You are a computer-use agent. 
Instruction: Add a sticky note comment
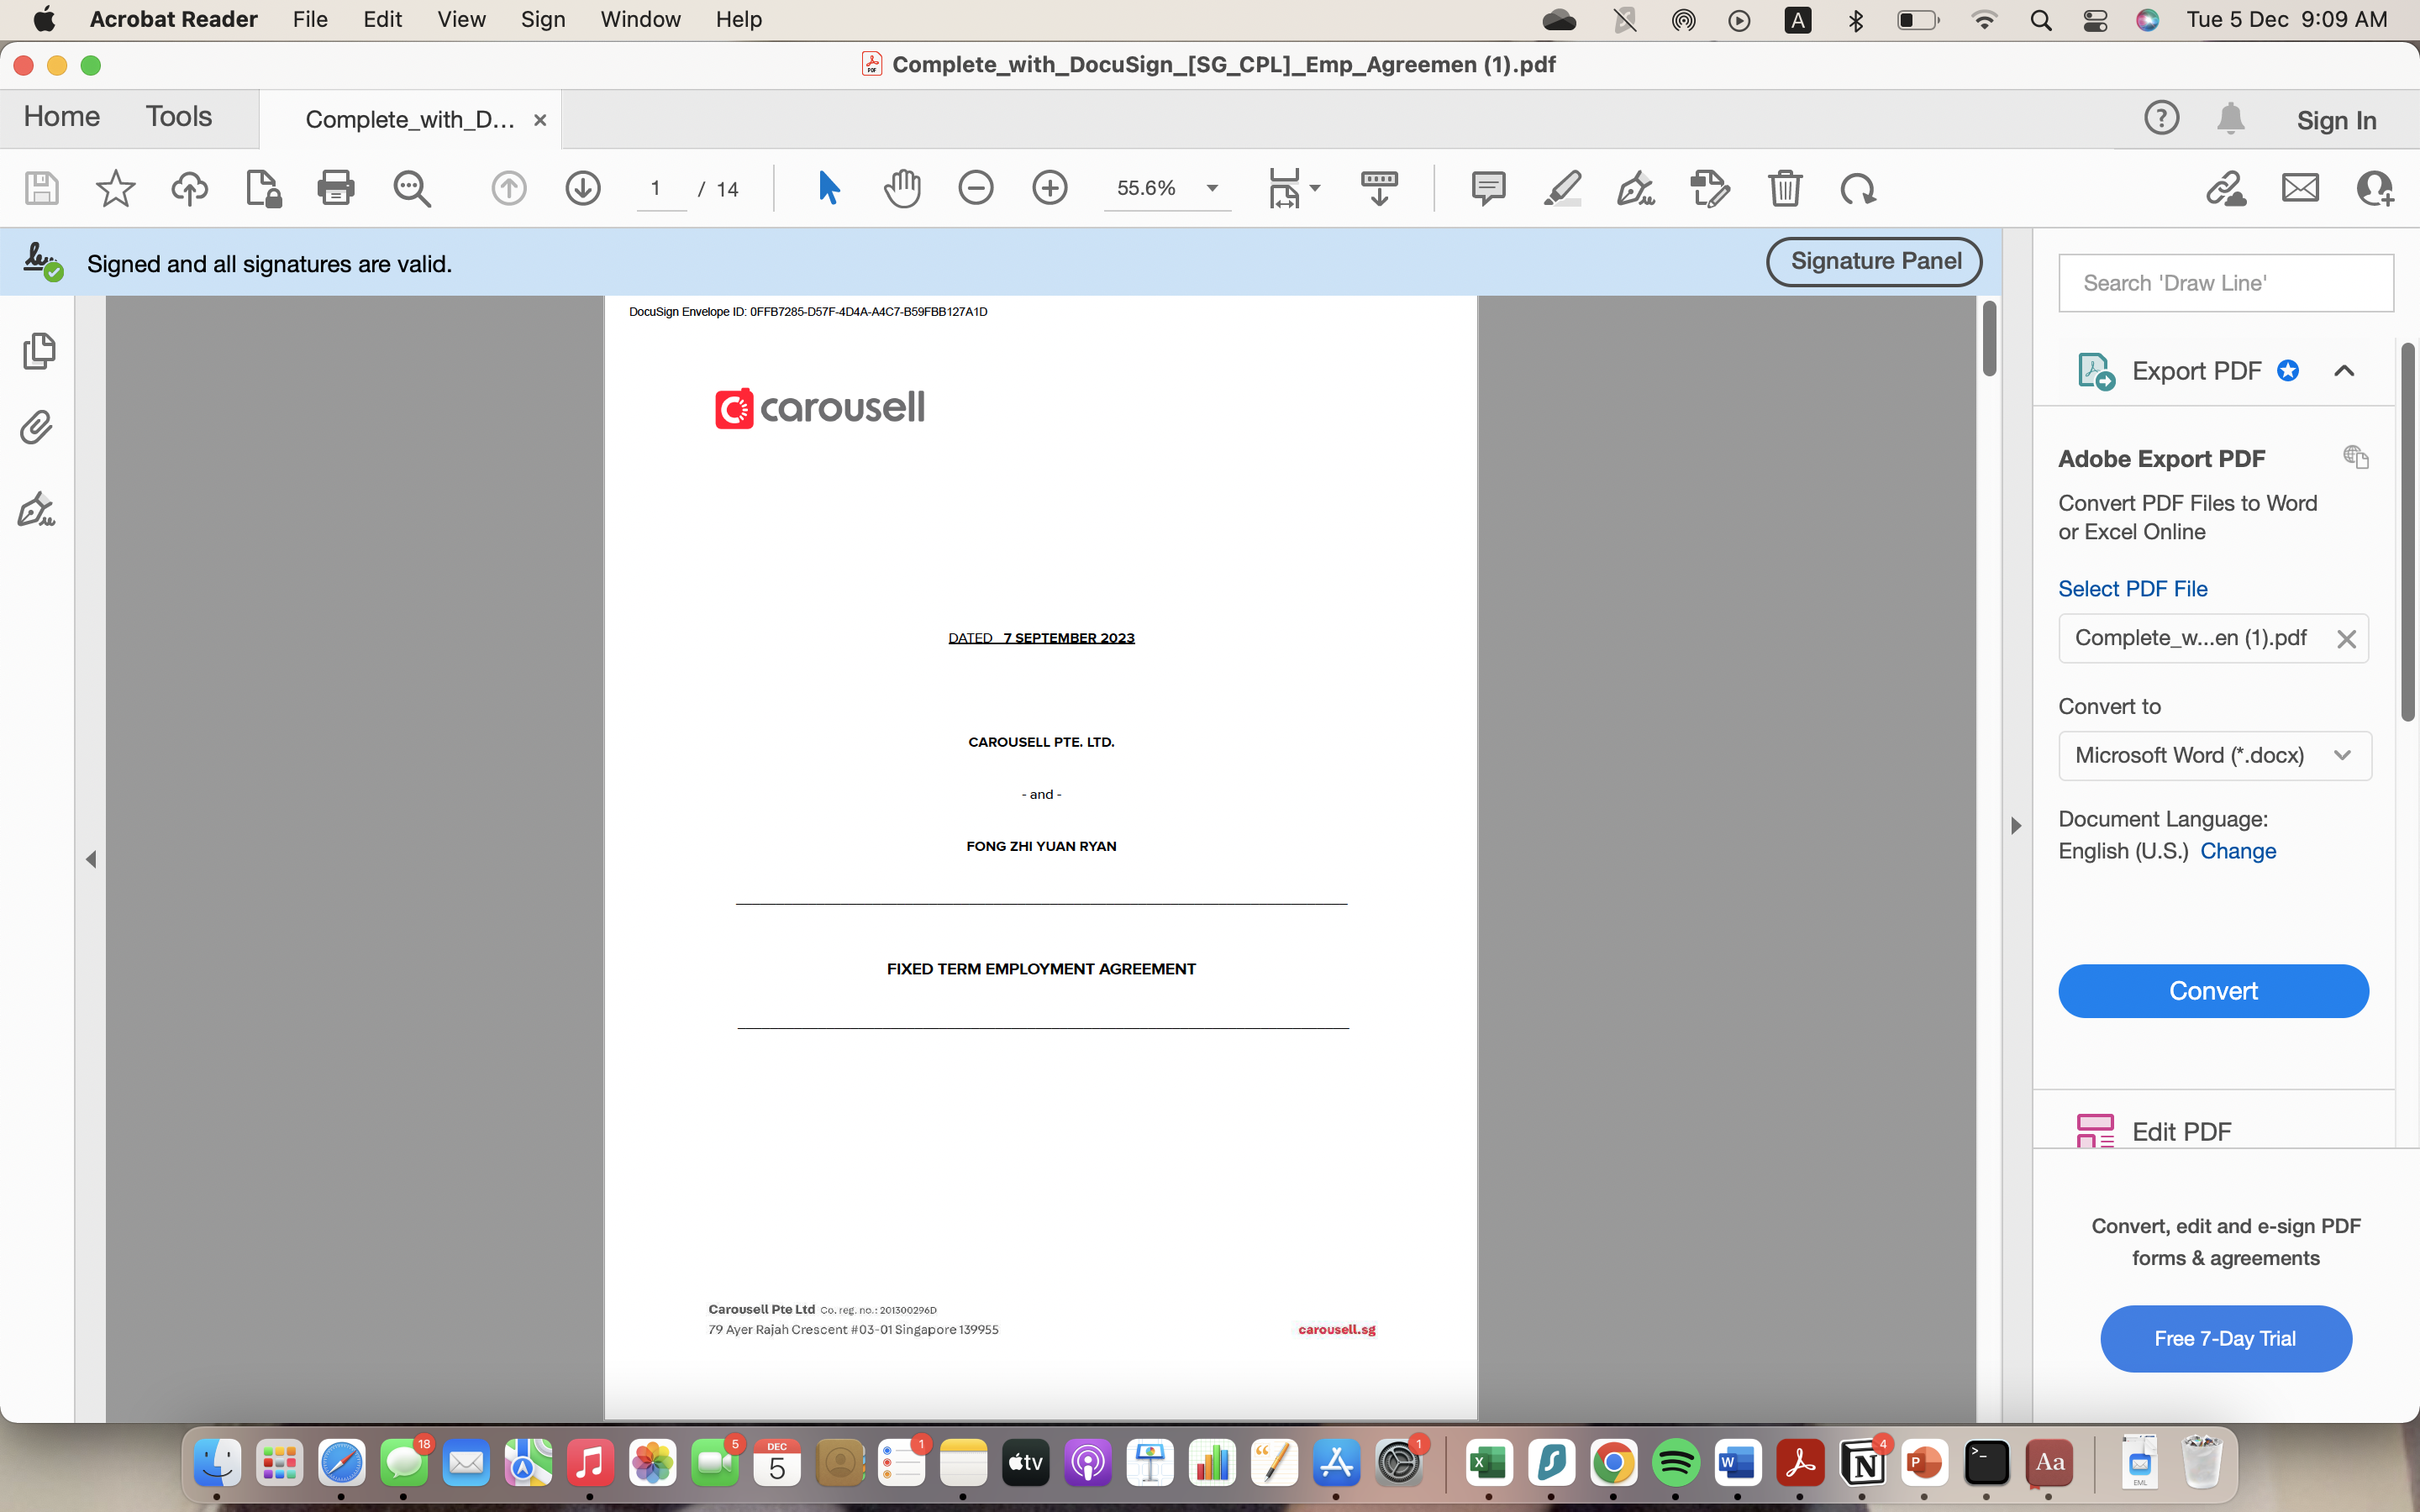coord(1488,188)
